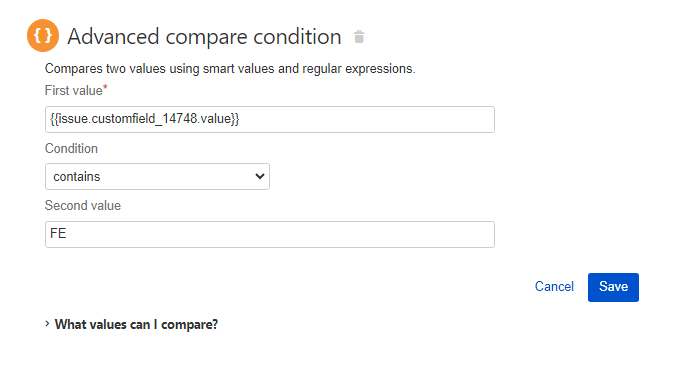
Task: Click the Advanced compare condition heading
Action: [x=204, y=36]
